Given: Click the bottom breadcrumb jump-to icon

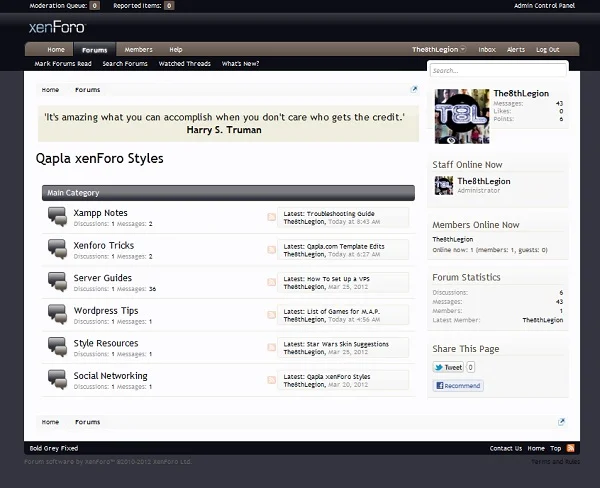Looking at the screenshot, I should (x=561, y=422).
